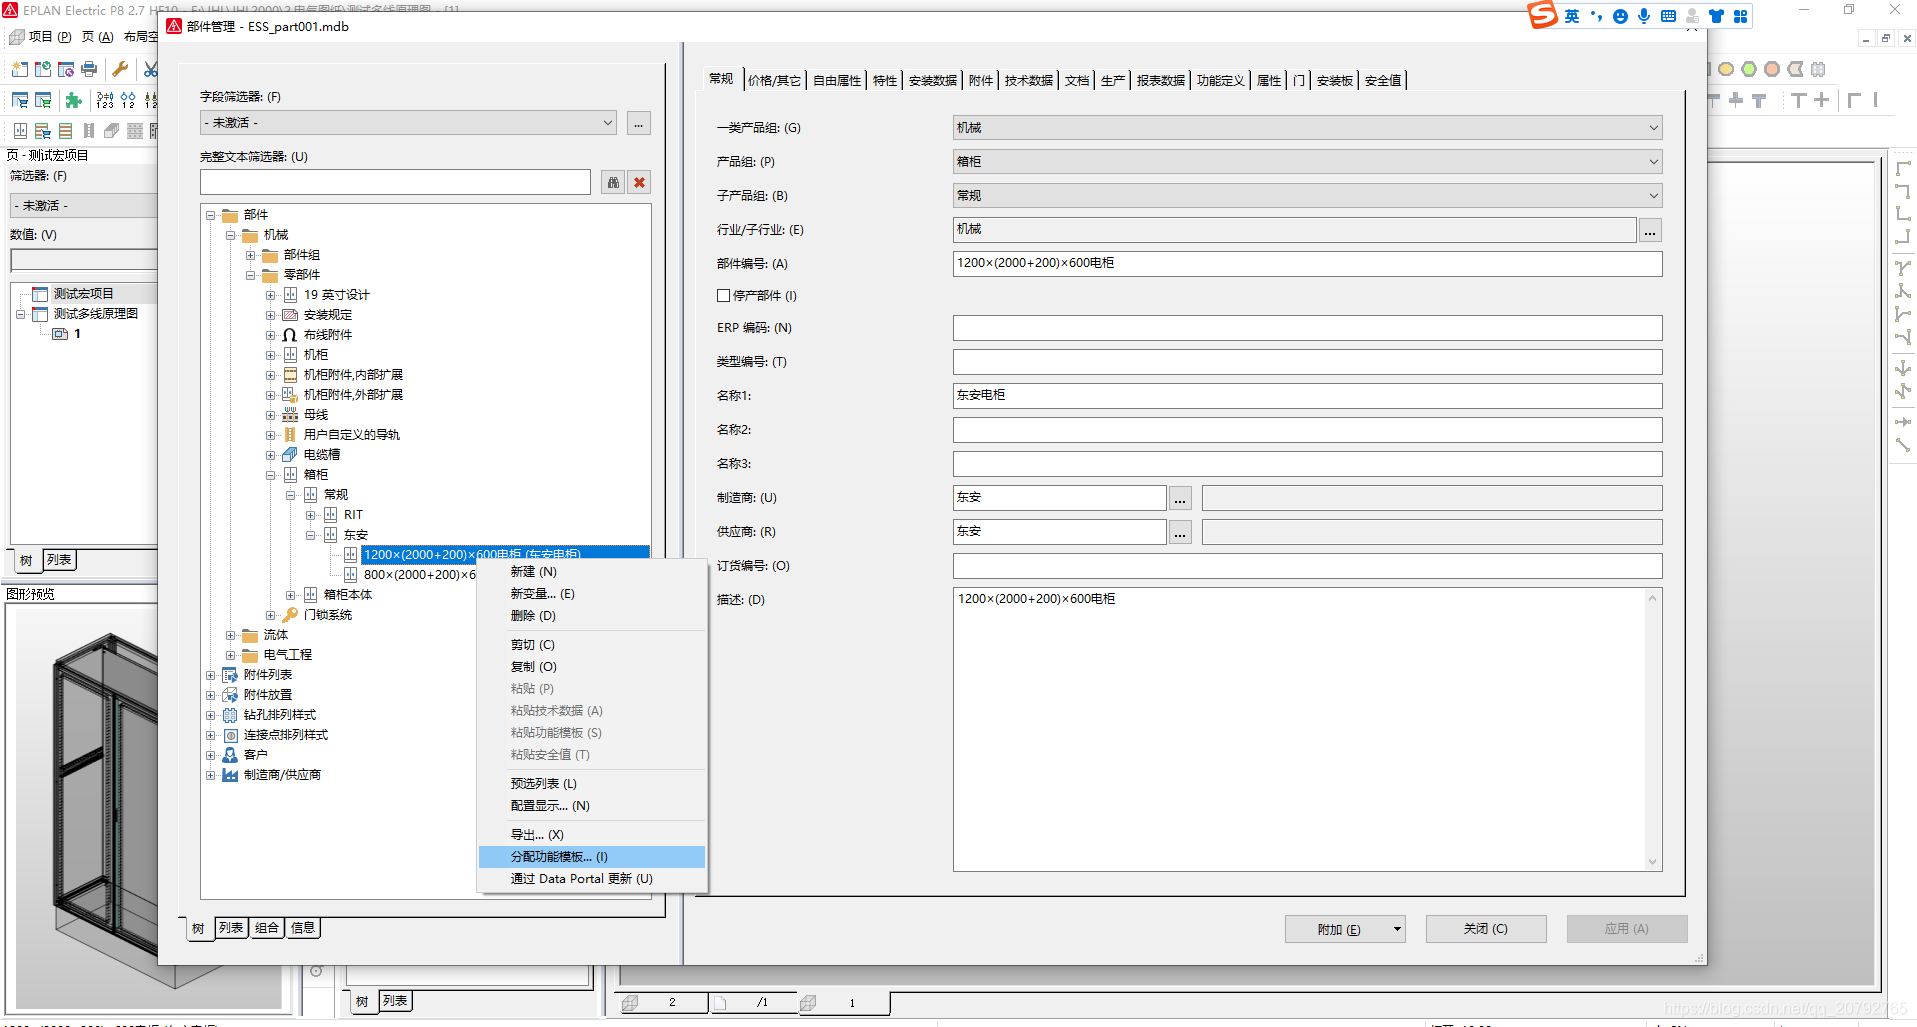Switch to the 技术数据 tab
This screenshot has height=1027, width=1917.
click(1028, 81)
